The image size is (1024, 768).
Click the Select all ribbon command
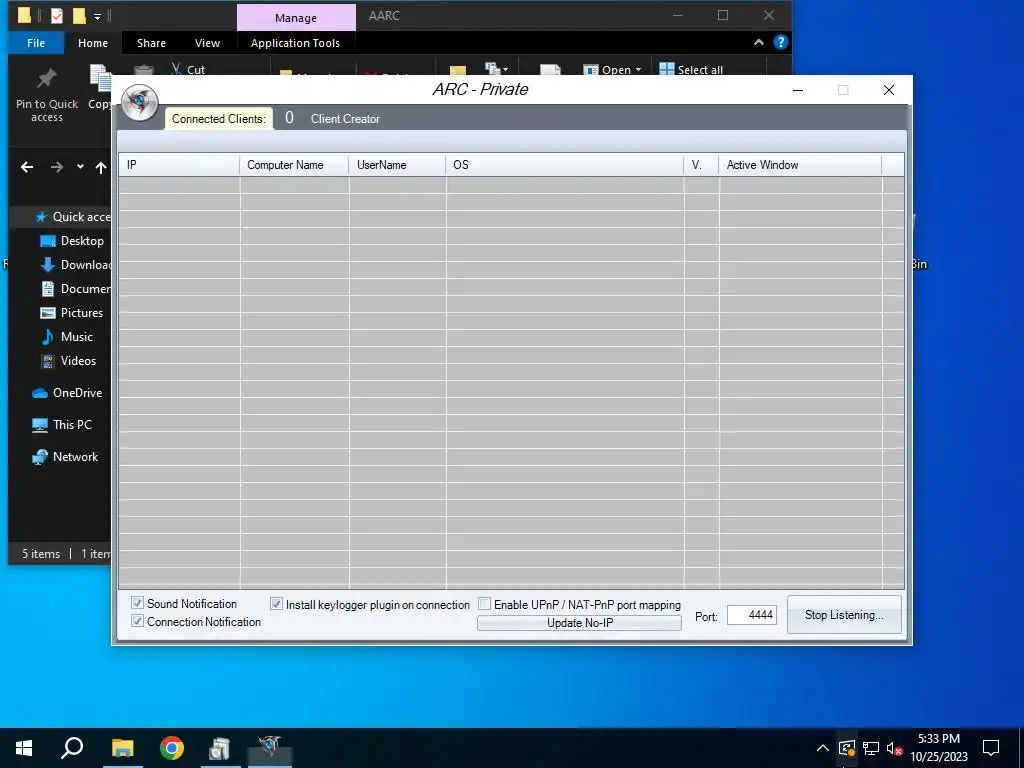coord(691,69)
